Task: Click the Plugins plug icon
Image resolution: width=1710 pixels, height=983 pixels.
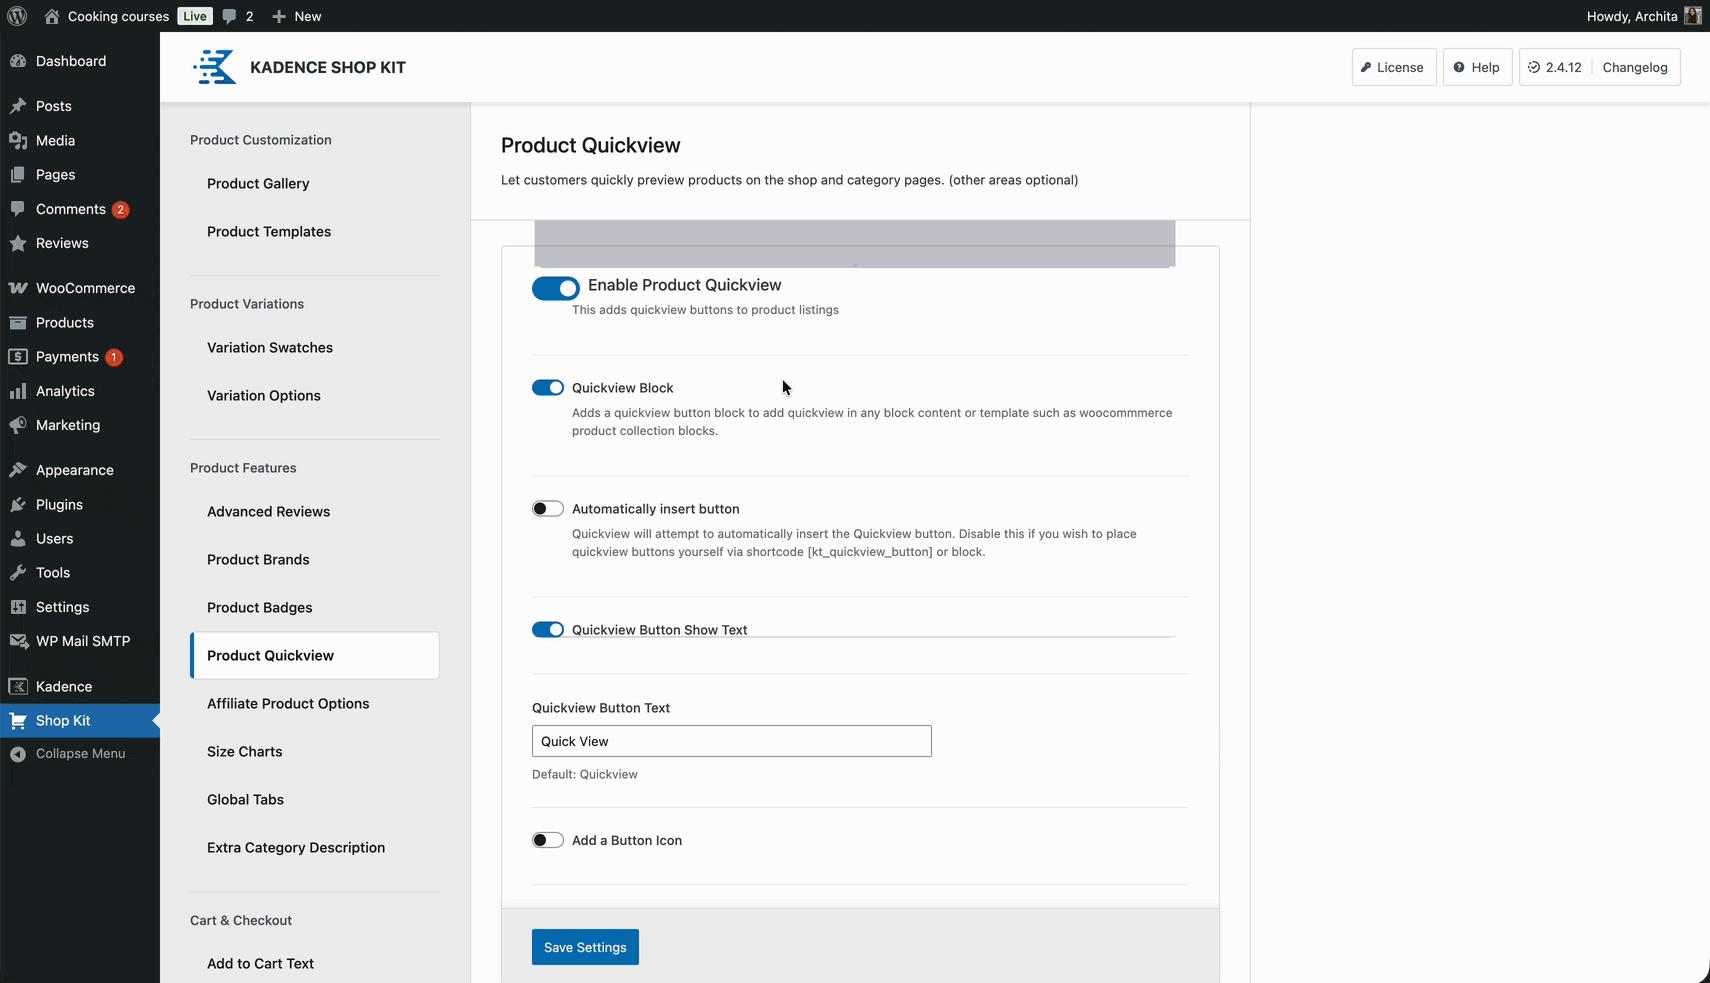Action: click(18, 505)
